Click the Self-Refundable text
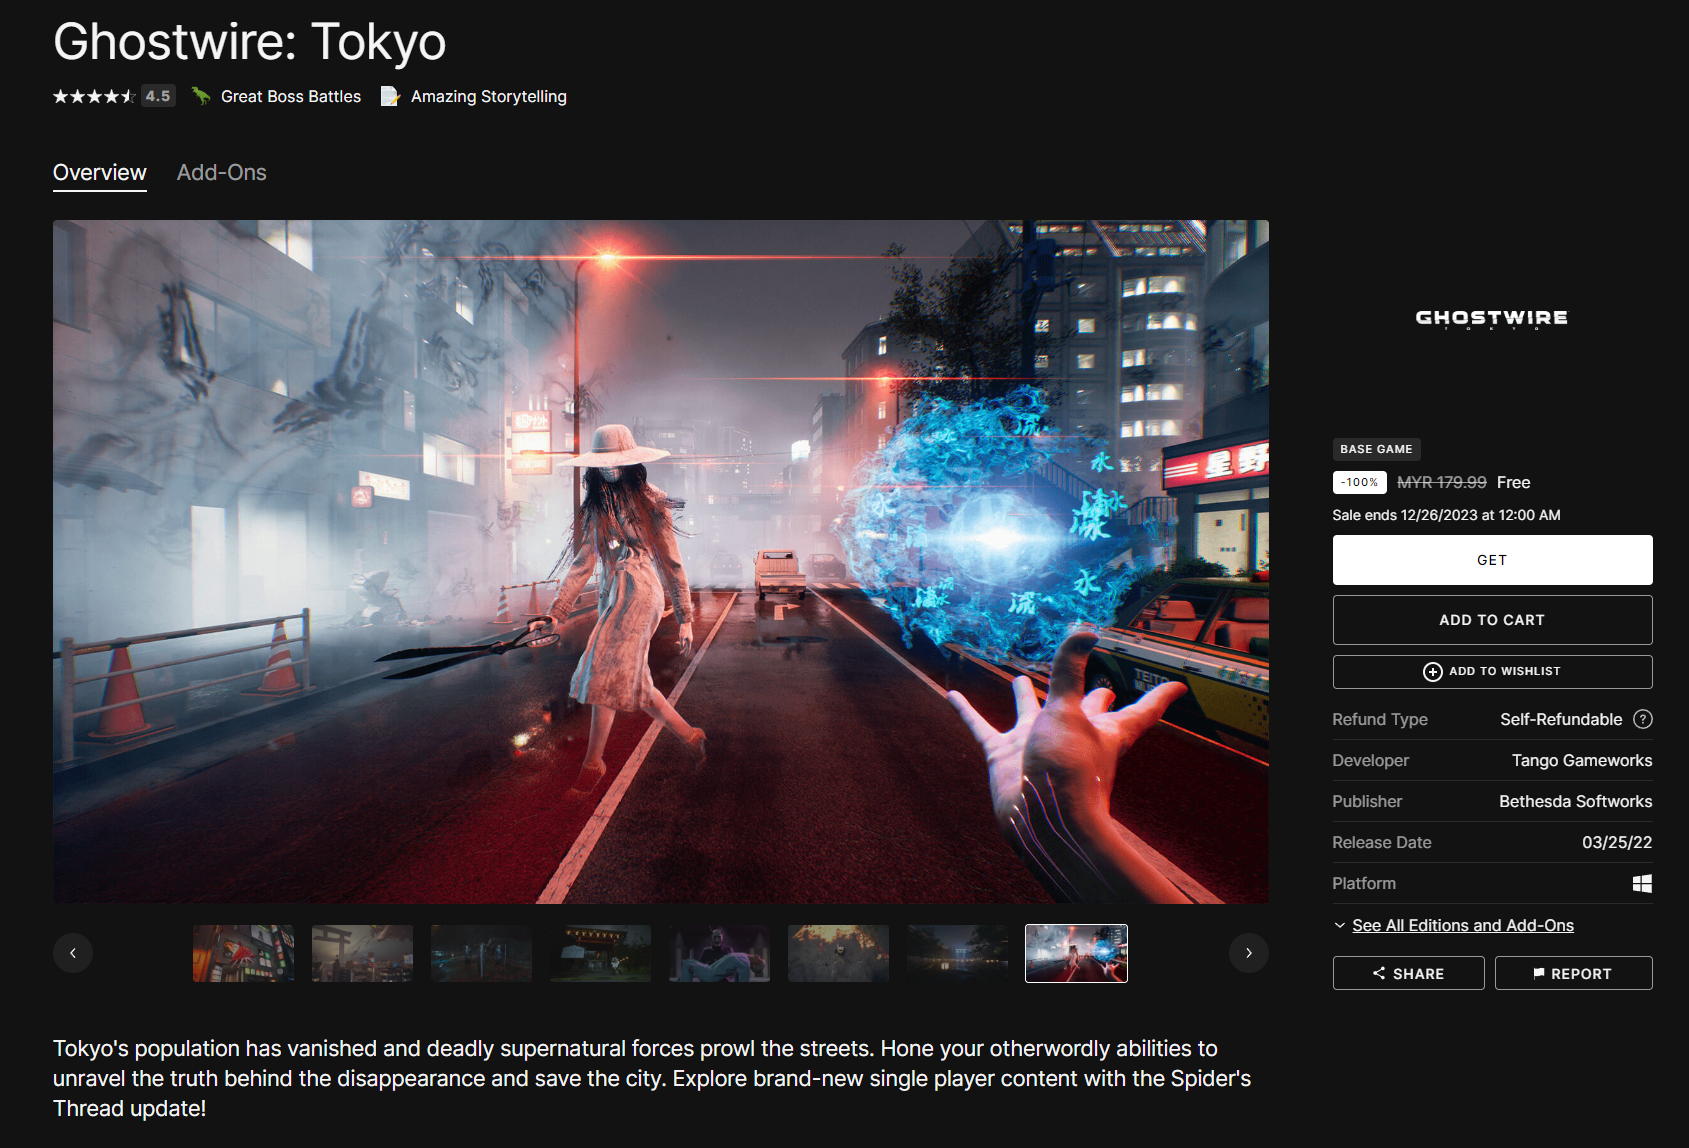This screenshot has width=1689, height=1148. coord(1561,719)
